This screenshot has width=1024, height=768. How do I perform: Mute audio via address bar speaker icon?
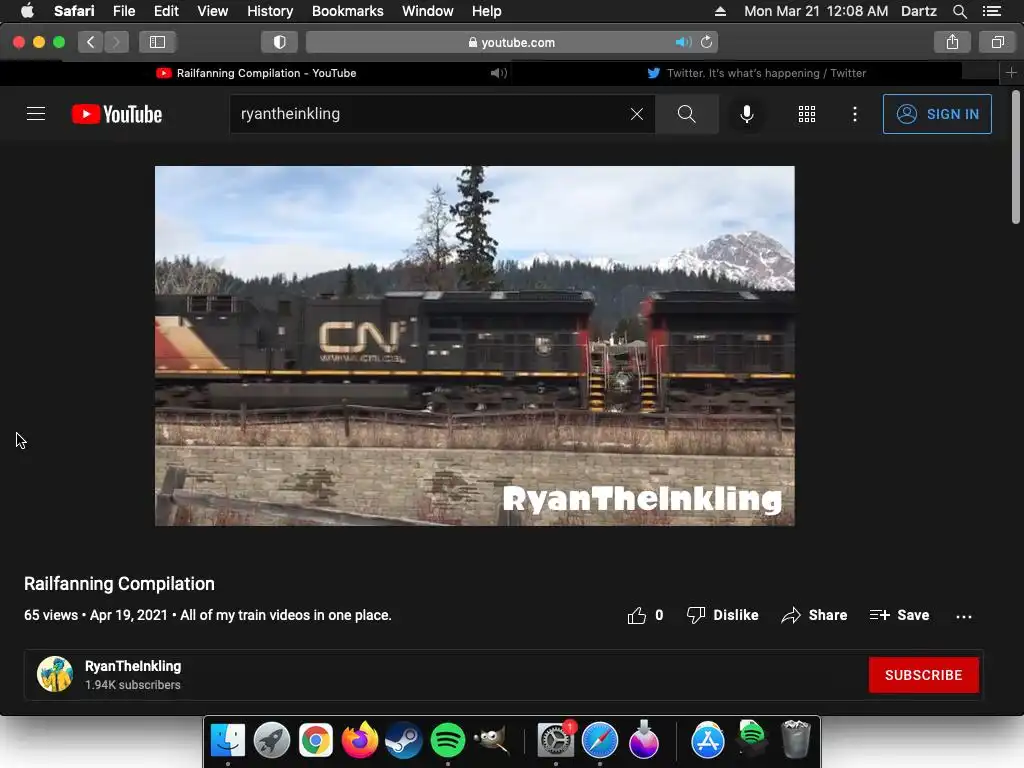[x=683, y=42]
